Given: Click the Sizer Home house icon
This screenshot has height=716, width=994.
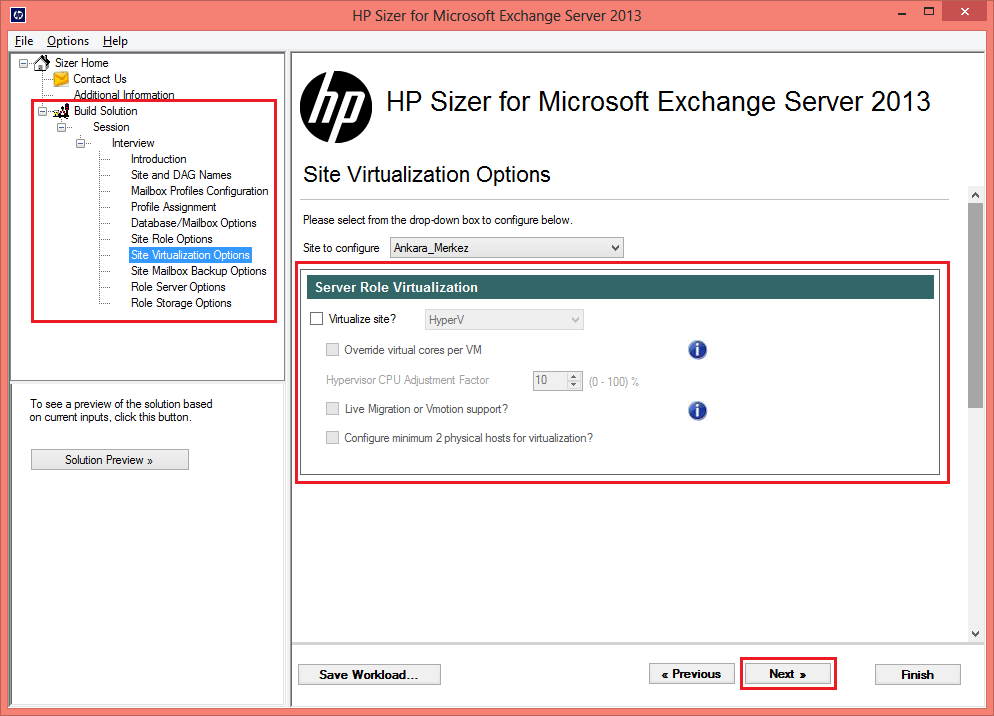Looking at the screenshot, I should pyautogui.click(x=42, y=63).
